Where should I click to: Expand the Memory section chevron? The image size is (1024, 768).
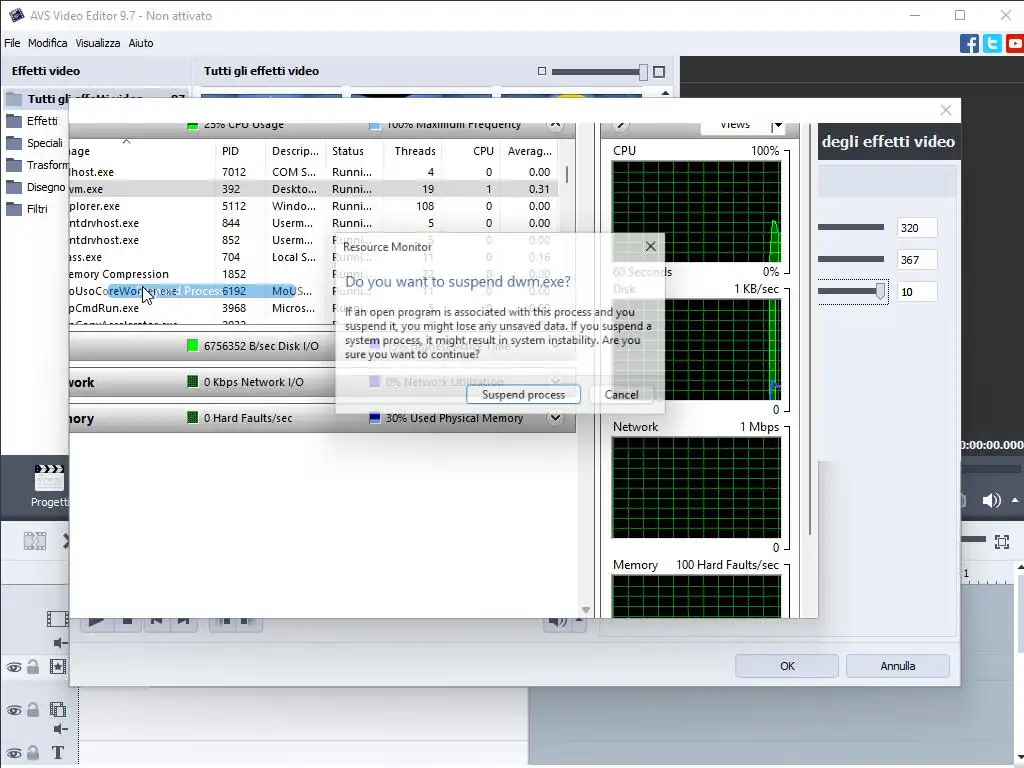pyautogui.click(x=555, y=418)
